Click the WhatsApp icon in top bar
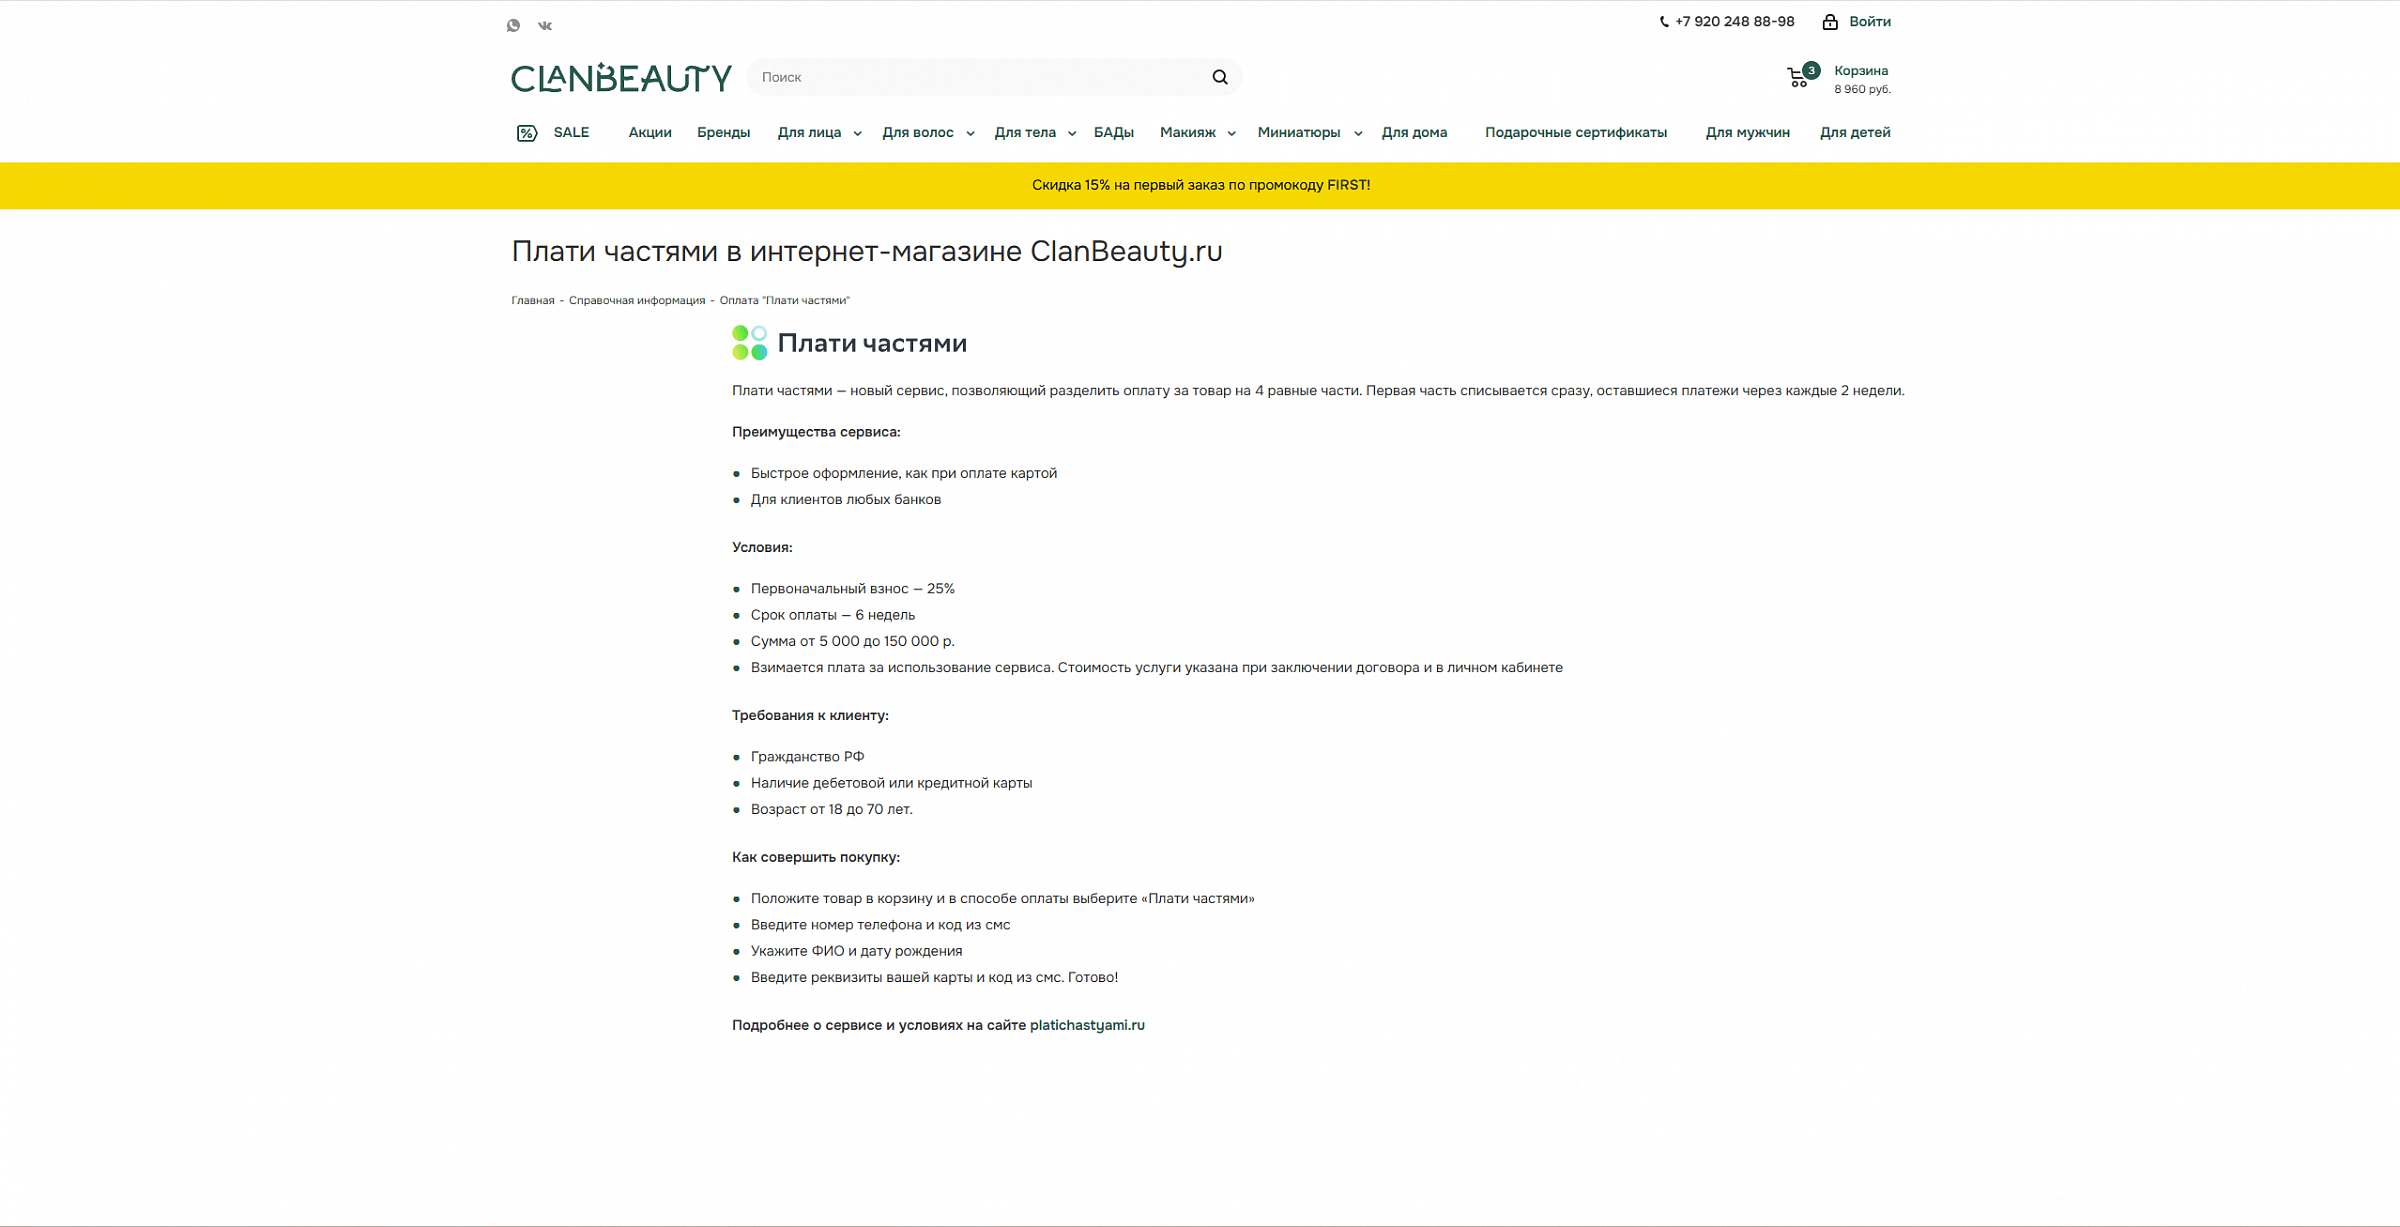2400x1227 pixels. (513, 25)
